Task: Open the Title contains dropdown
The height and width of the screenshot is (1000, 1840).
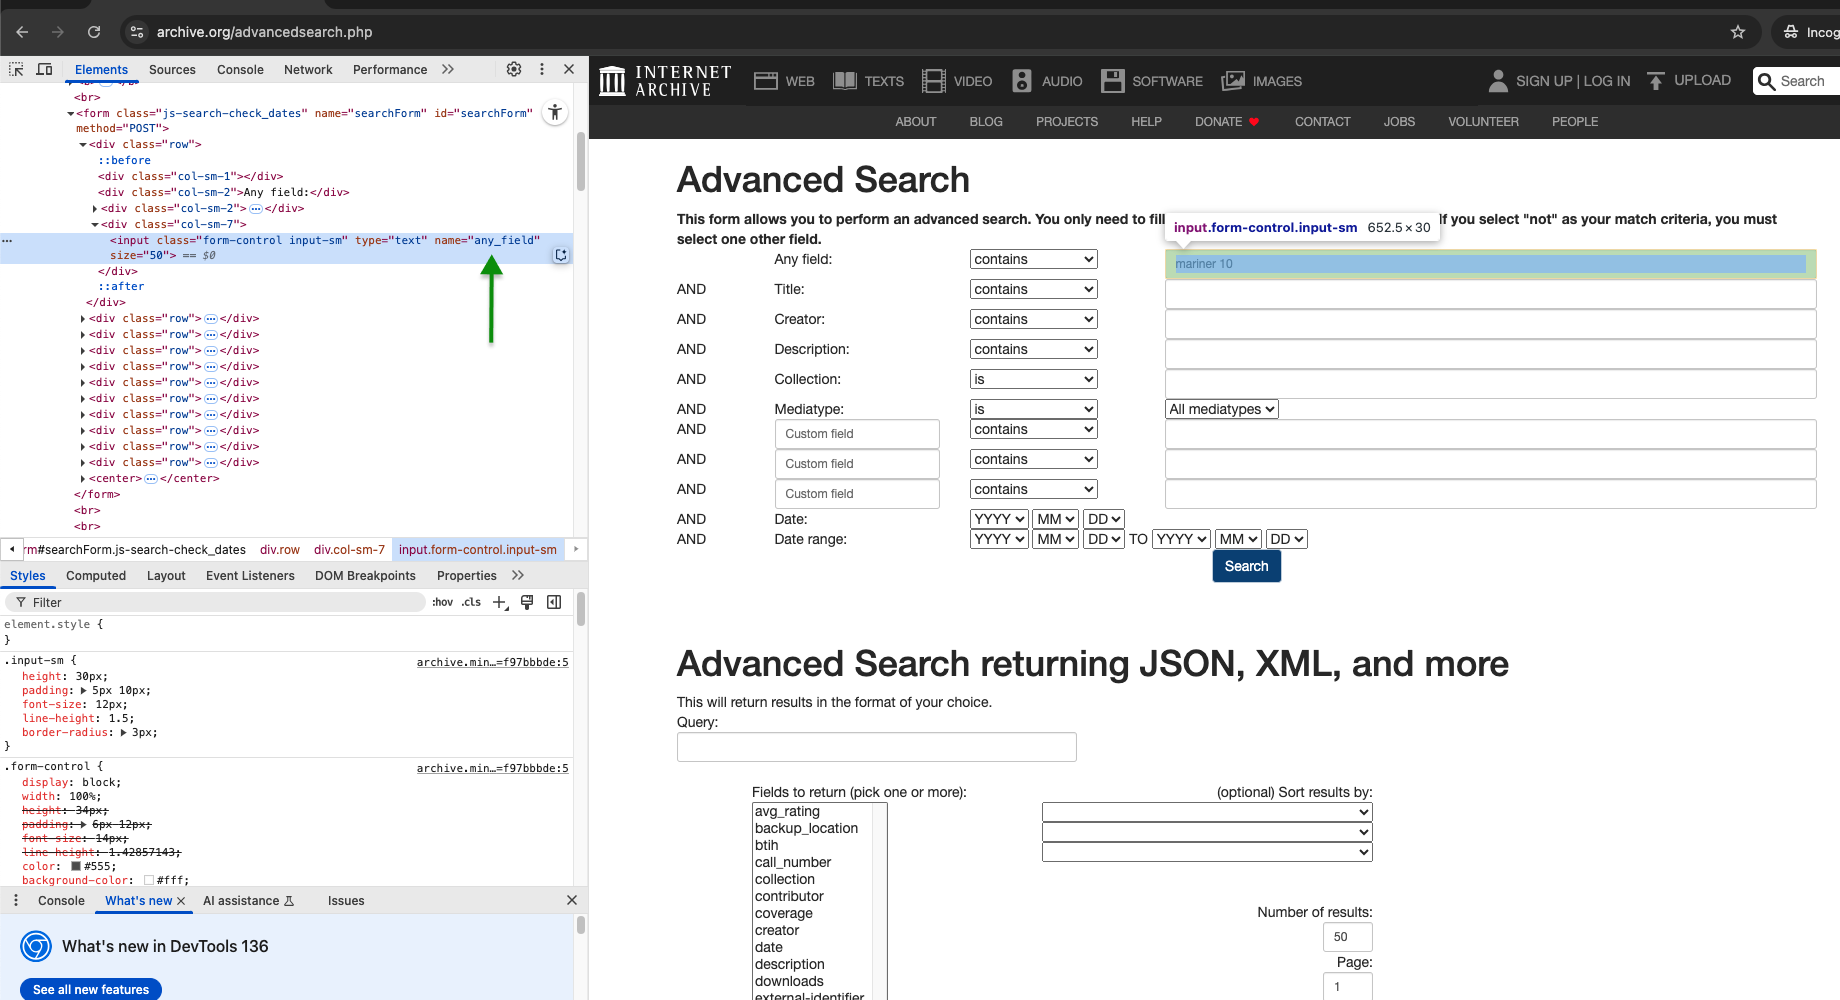Action: click(x=1033, y=289)
